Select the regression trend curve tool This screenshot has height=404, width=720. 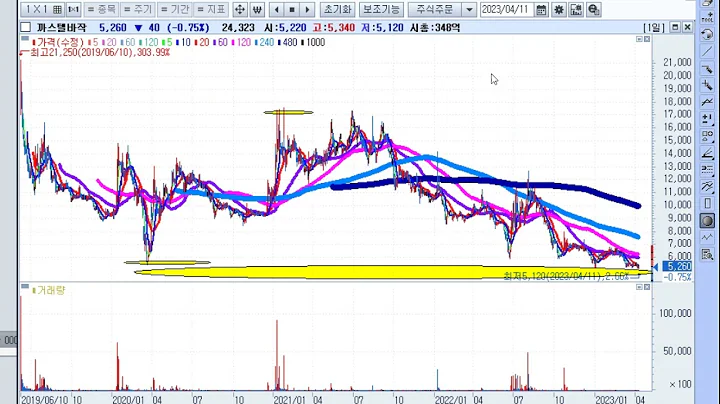(x=707, y=102)
